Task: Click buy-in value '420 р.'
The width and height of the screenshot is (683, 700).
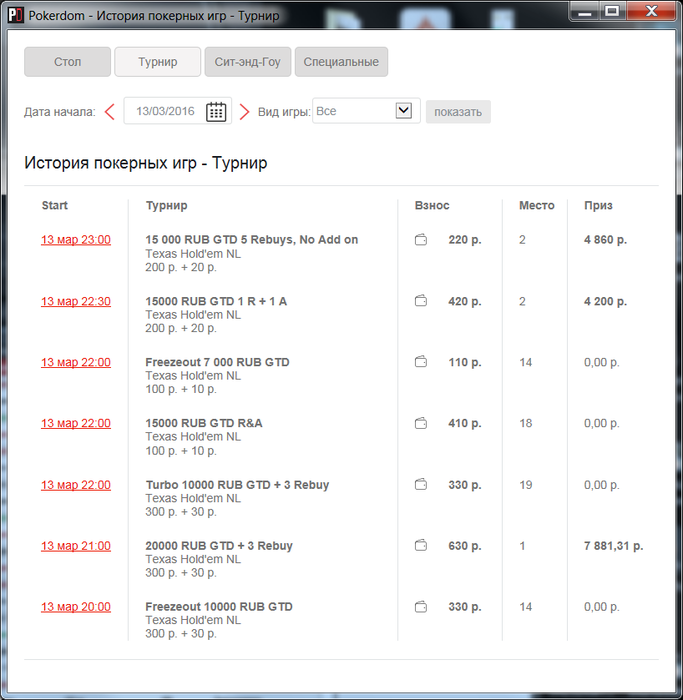Action: pyautogui.click(x=465, y=301)
